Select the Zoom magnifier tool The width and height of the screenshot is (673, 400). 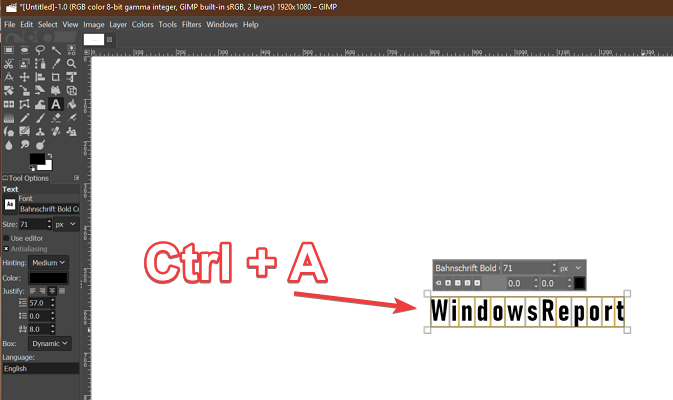tap(71, 64)
